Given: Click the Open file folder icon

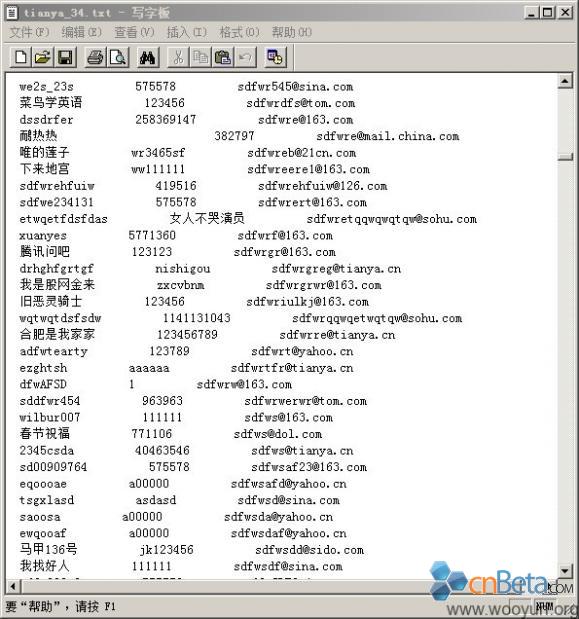Looking at the screenshot, I should pos(43,57).
